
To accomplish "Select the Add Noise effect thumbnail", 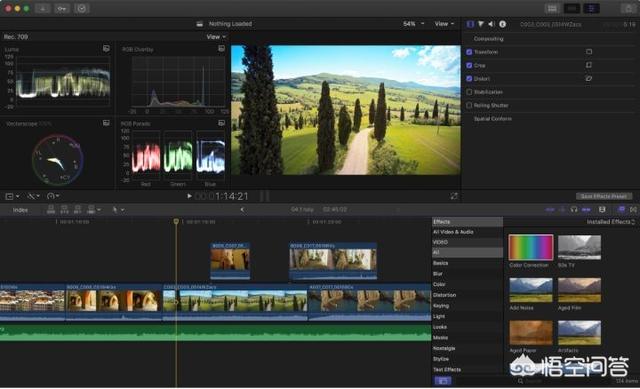I will [531, 290].
